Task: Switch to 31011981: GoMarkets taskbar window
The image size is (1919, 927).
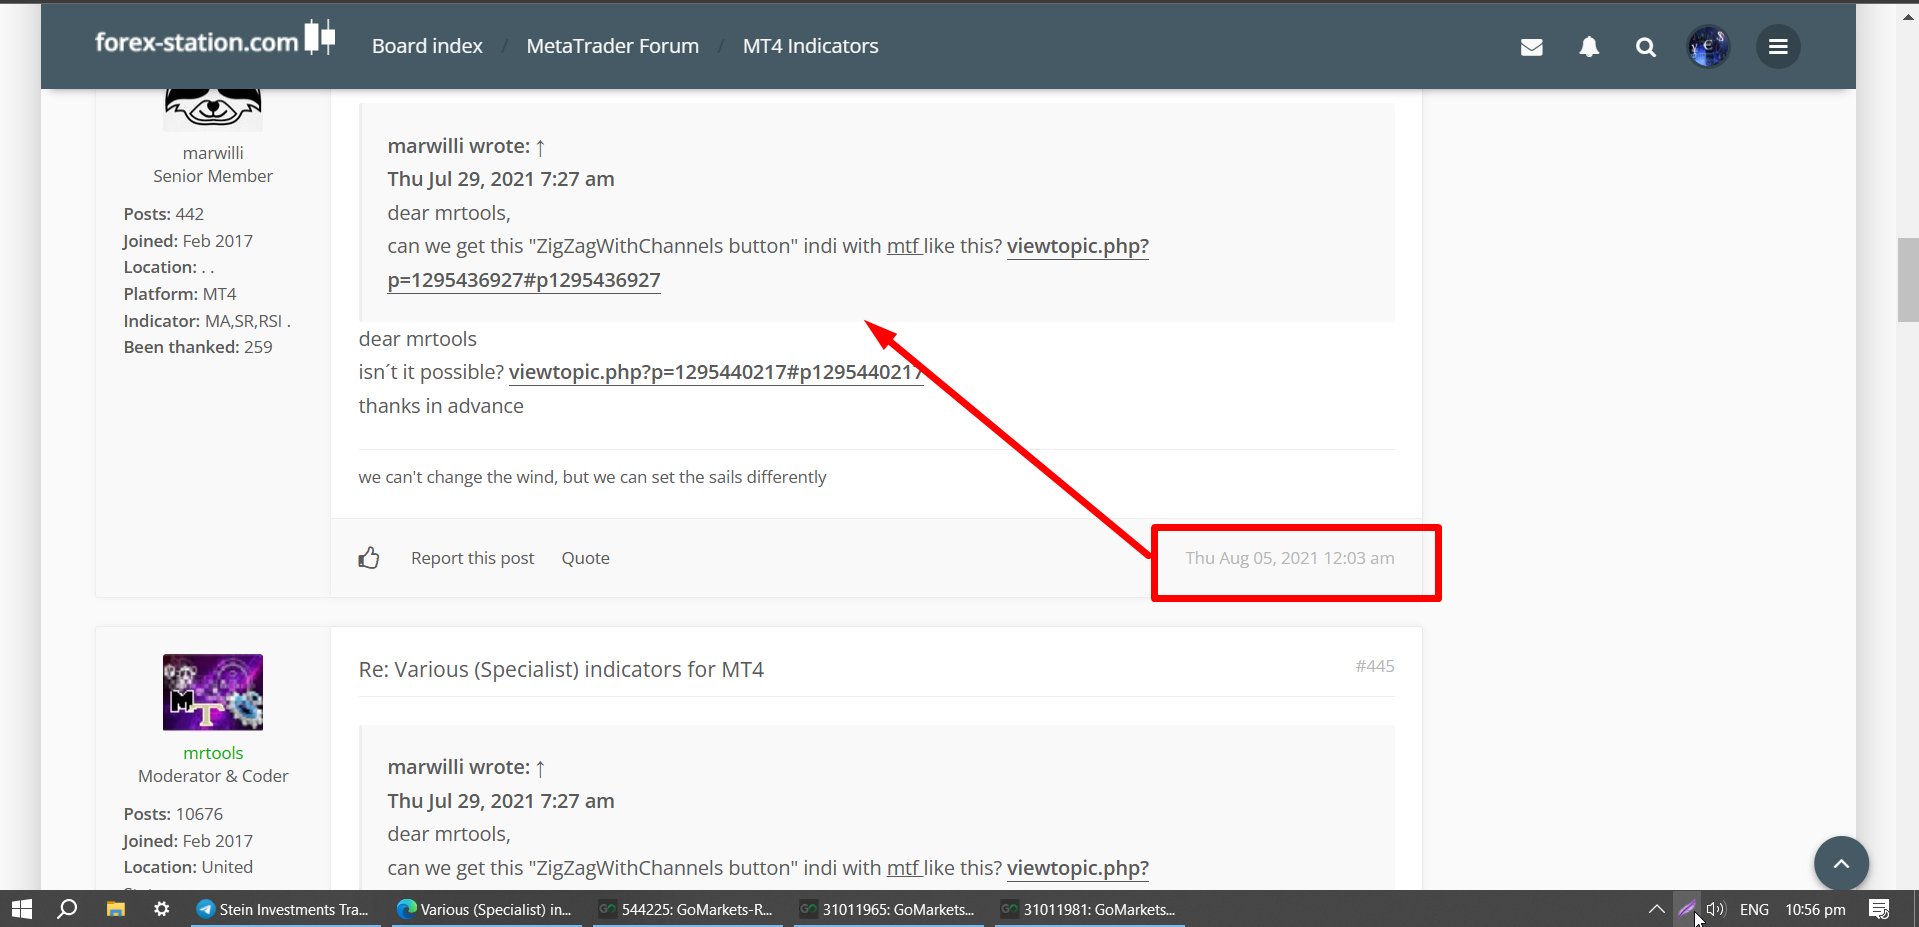Action: click(x=1090, y=909)
